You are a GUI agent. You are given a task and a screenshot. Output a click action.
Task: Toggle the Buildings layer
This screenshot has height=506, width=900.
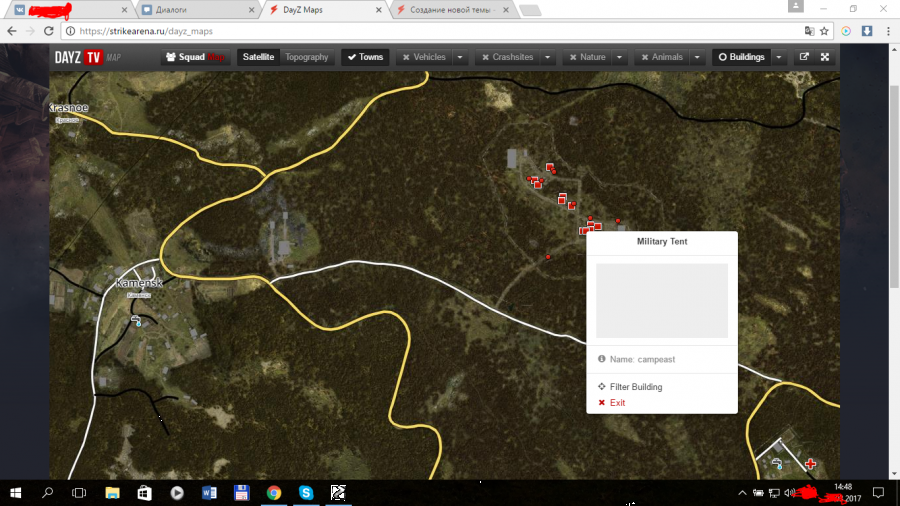point(741,57)
